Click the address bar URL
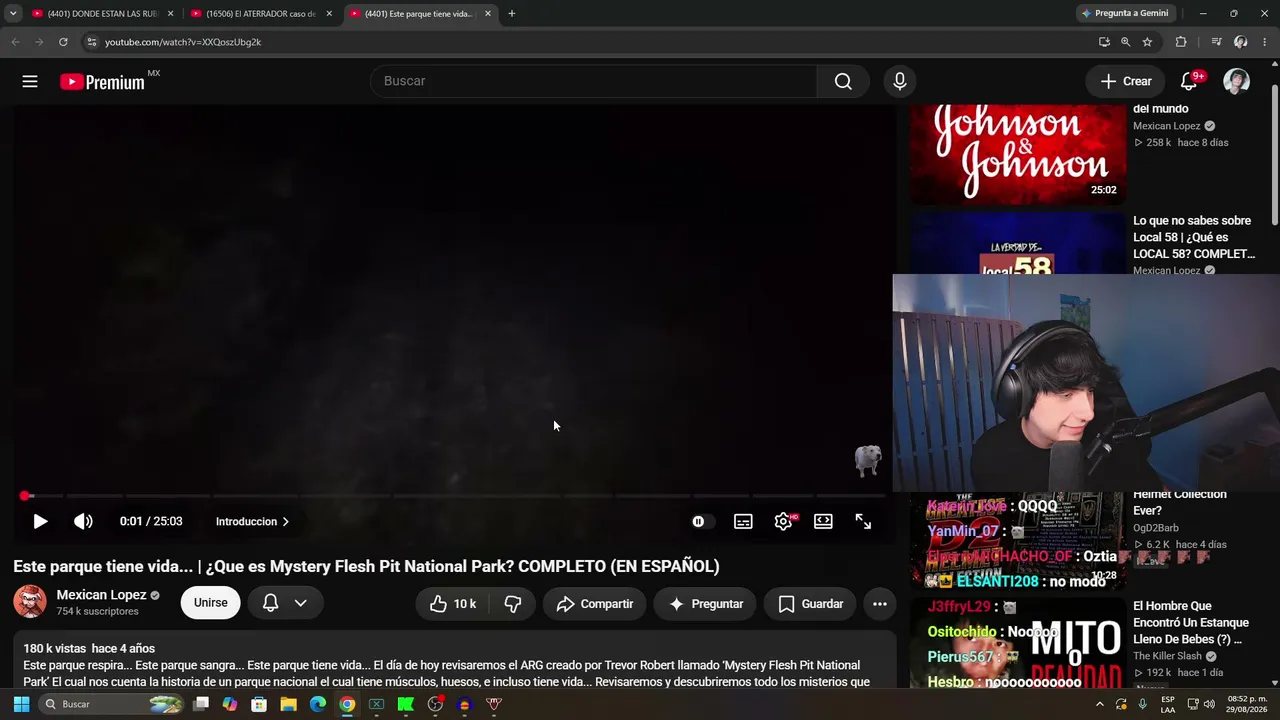 click(183, 42)
